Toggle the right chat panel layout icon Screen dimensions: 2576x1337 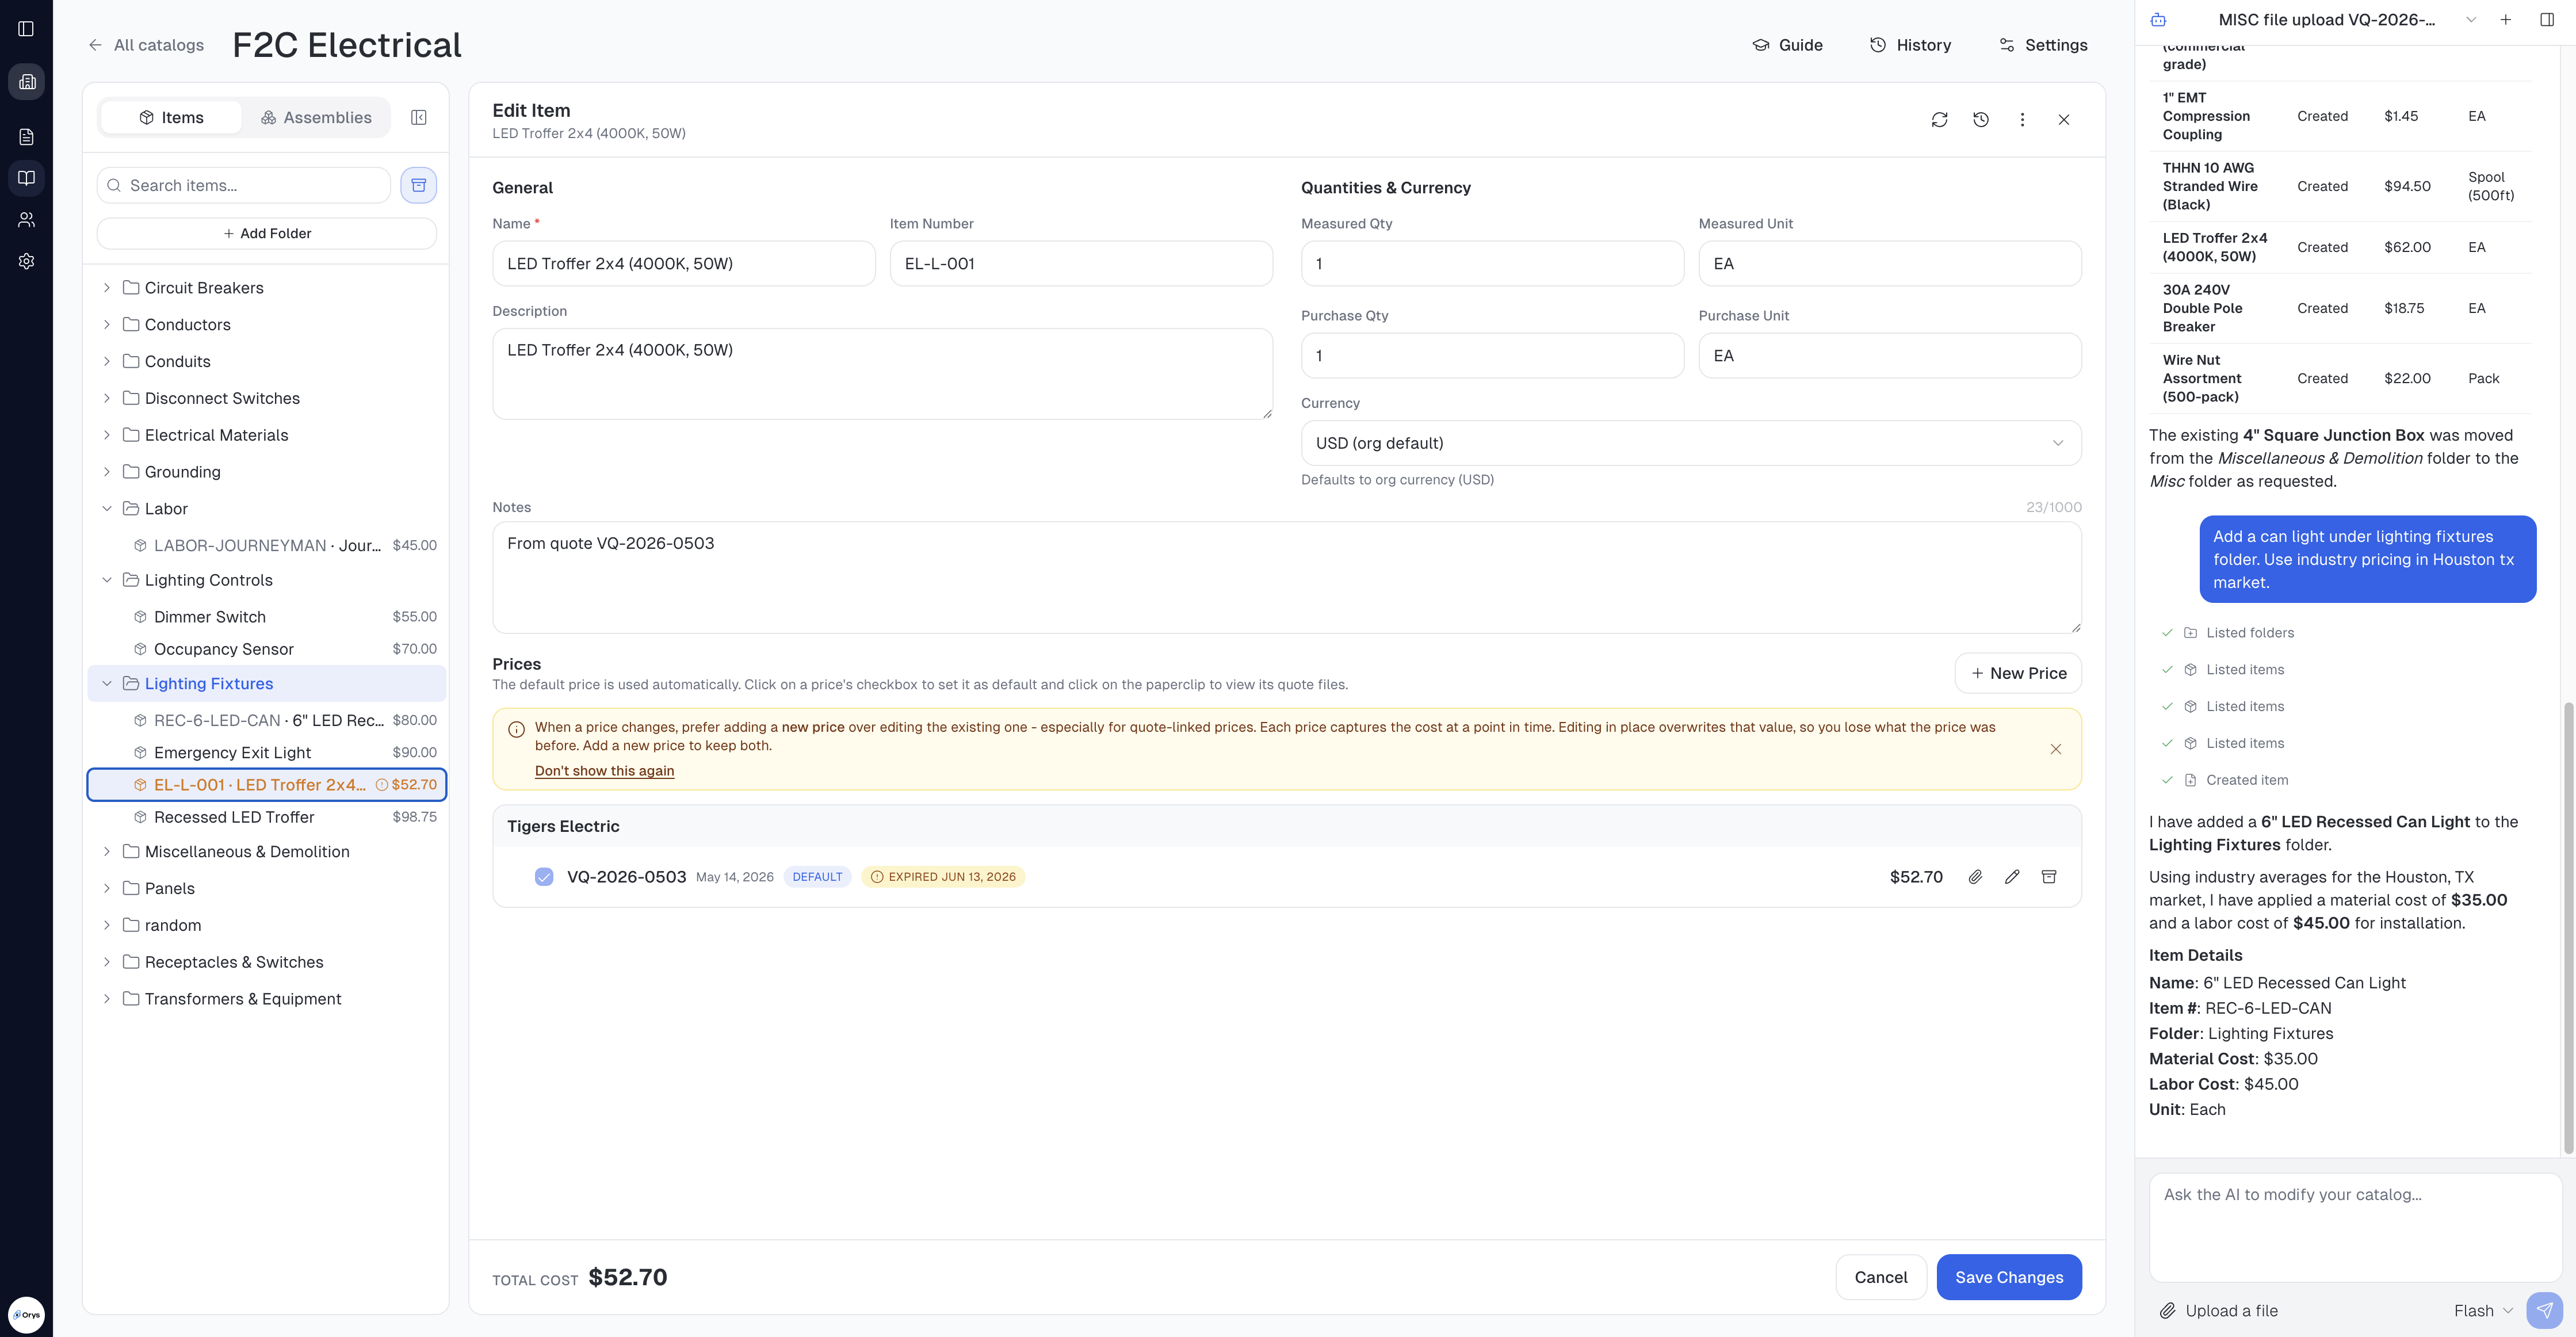click(x=2546, y=20)
